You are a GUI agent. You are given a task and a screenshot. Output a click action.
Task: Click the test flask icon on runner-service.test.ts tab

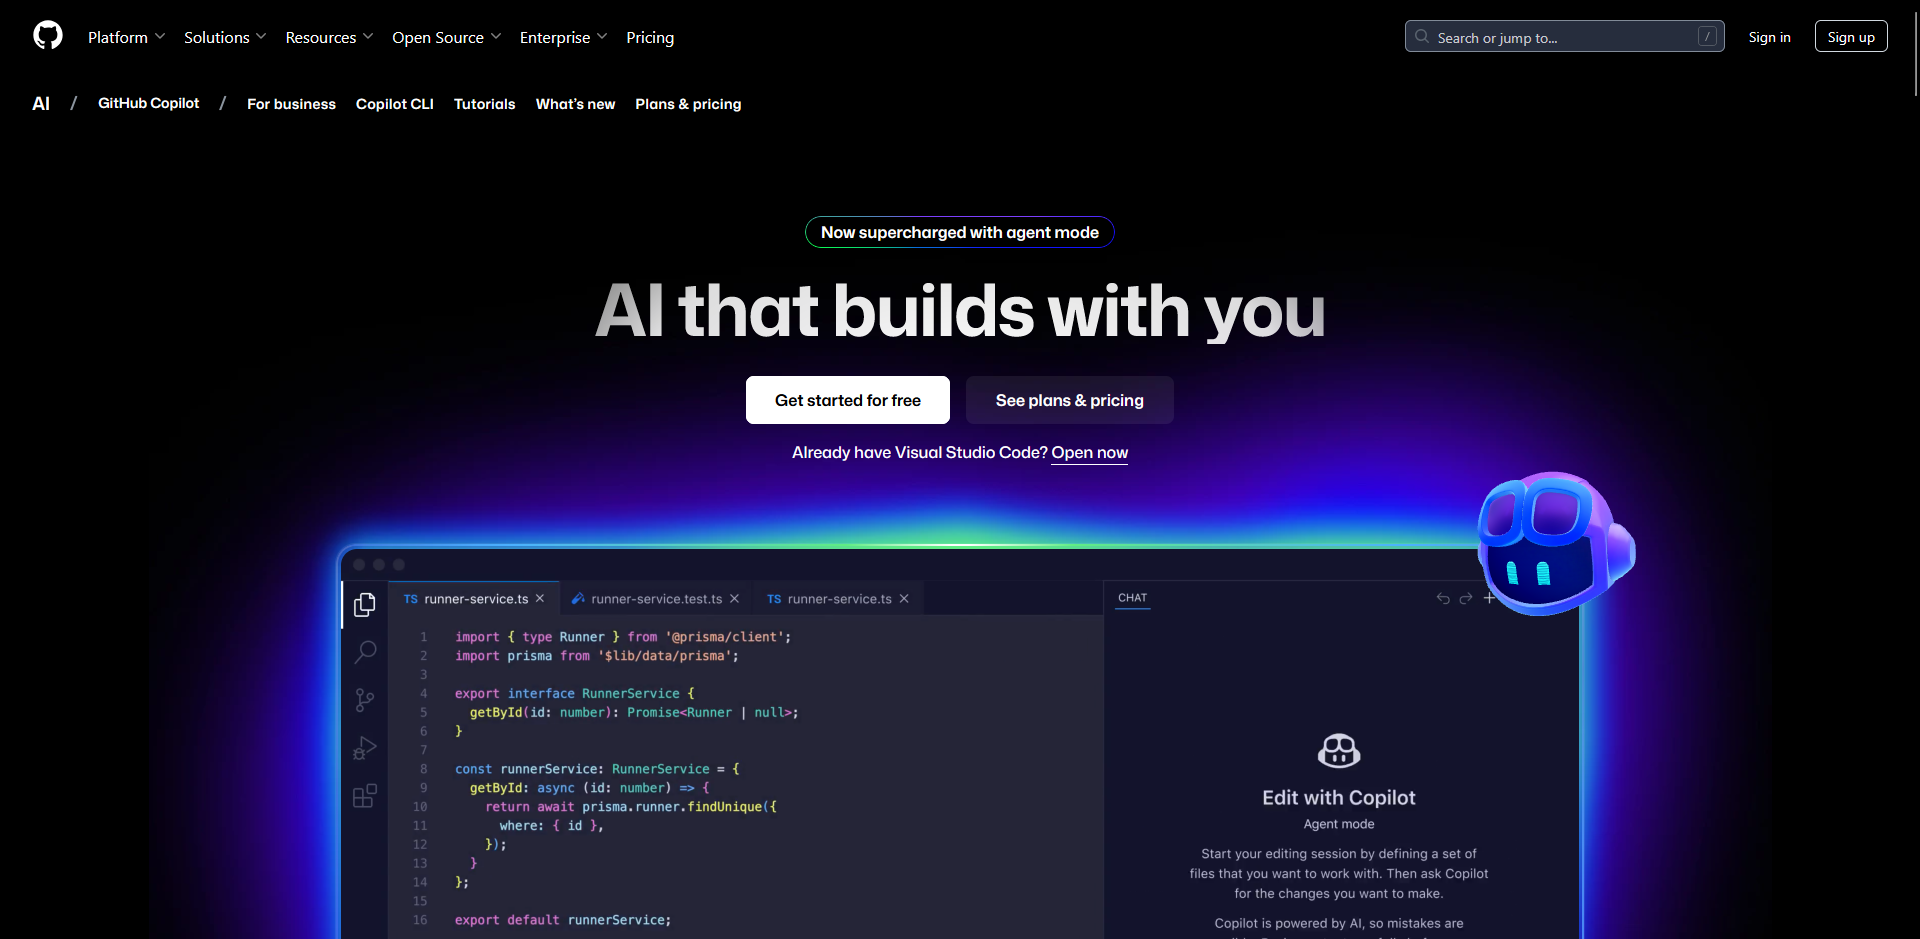pyautogui.click(x=578, y=599)
